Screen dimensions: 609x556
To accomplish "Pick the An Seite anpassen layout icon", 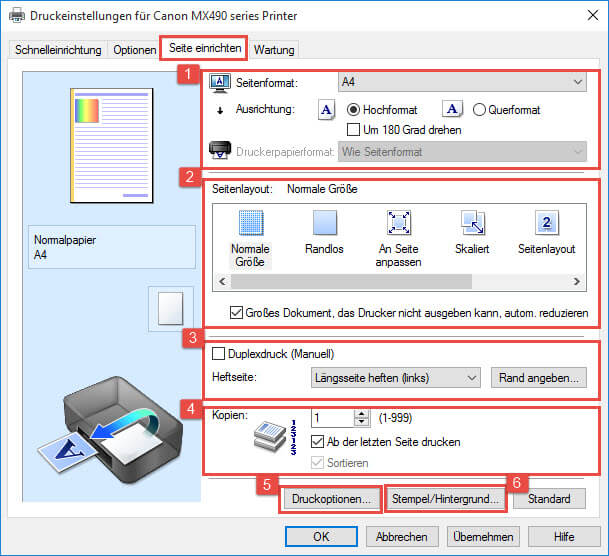I will [x=398, y=223].
